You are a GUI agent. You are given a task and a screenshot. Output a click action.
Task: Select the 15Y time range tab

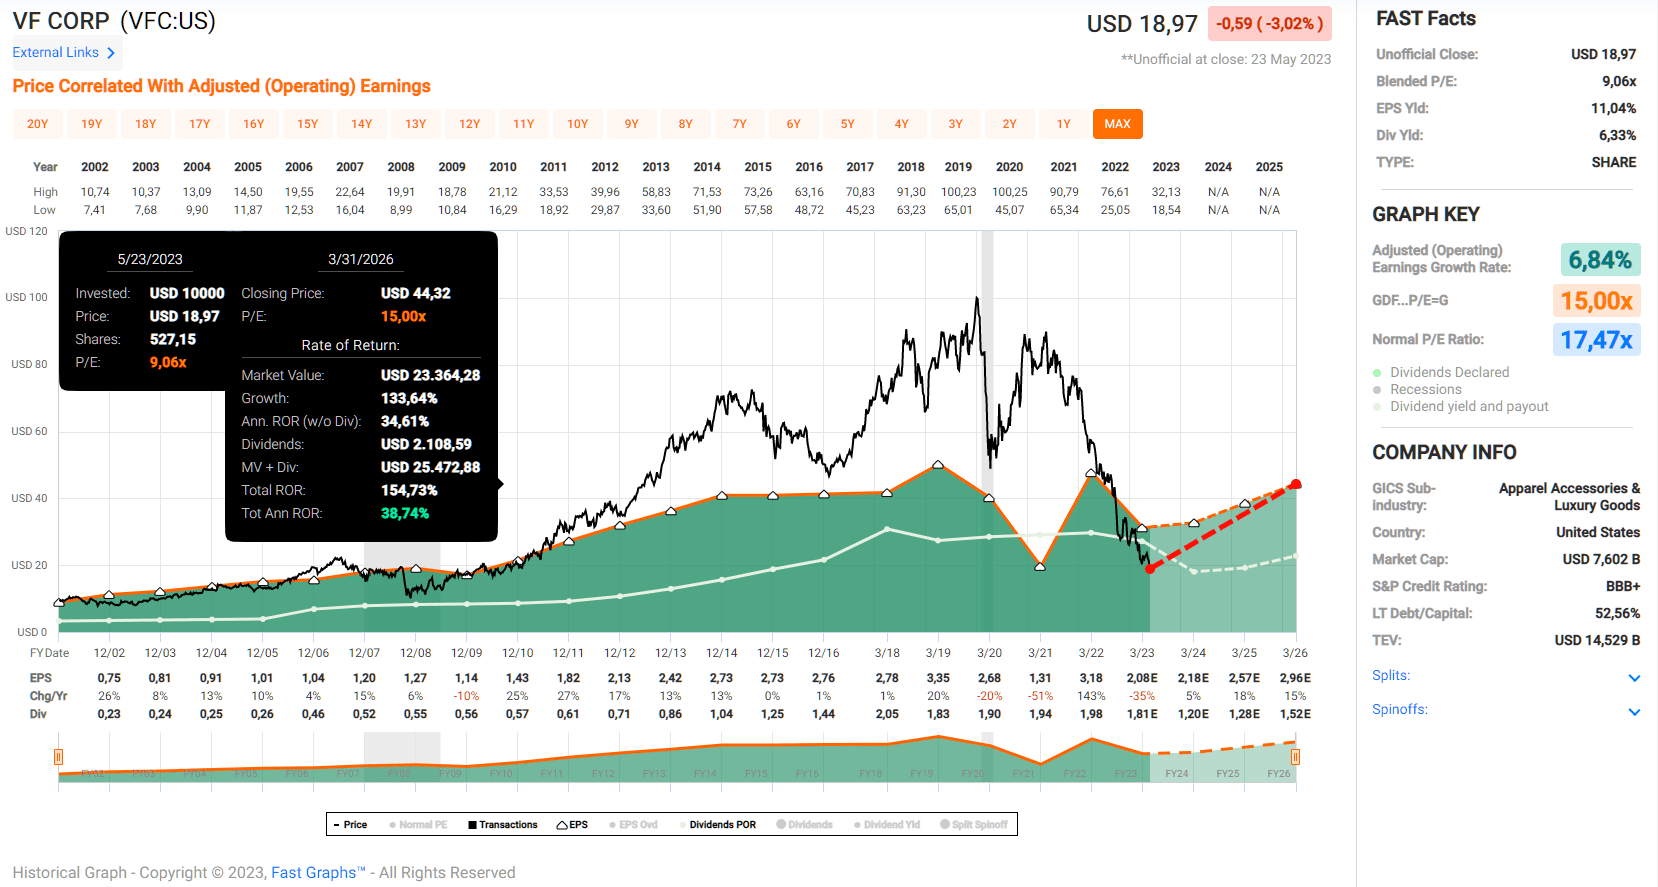(x=308, y=124)
